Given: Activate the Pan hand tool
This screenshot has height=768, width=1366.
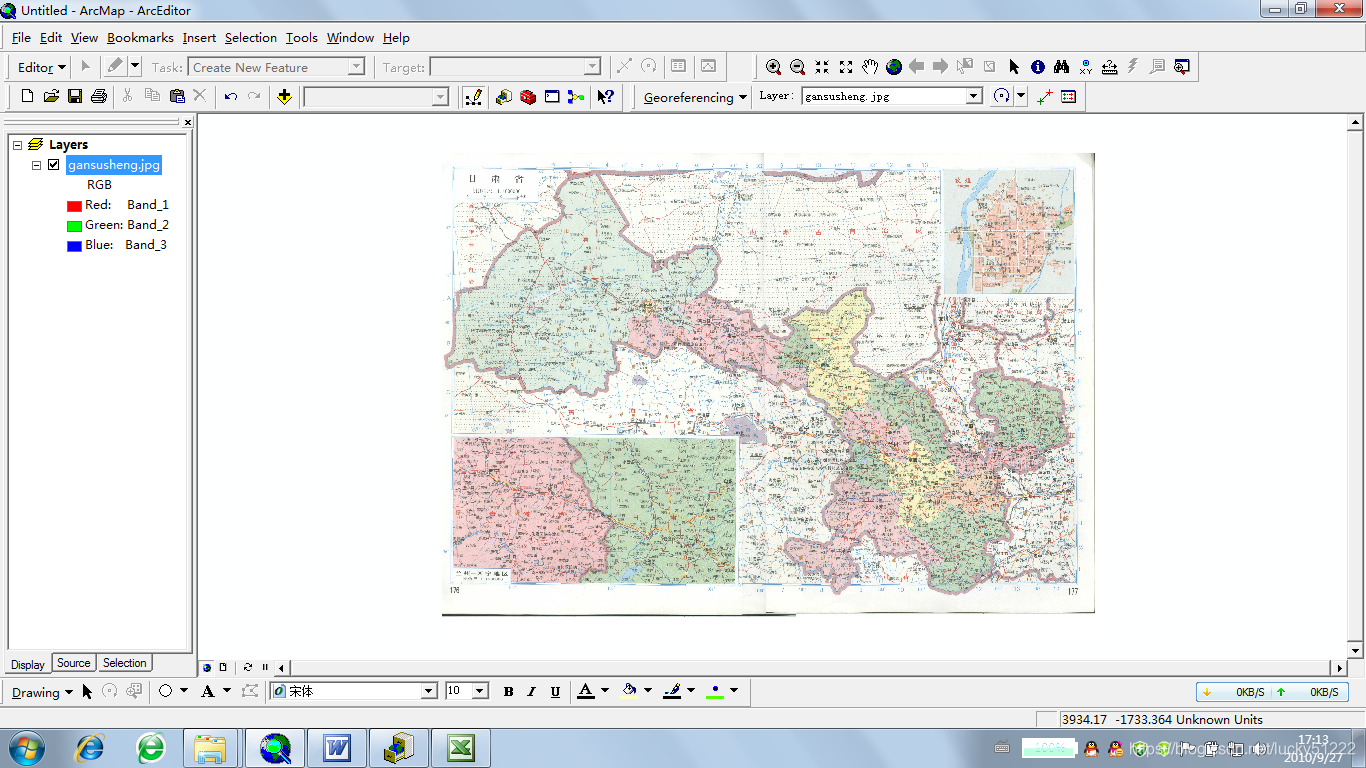Looking at the screenshot, I should click(870, 67).
